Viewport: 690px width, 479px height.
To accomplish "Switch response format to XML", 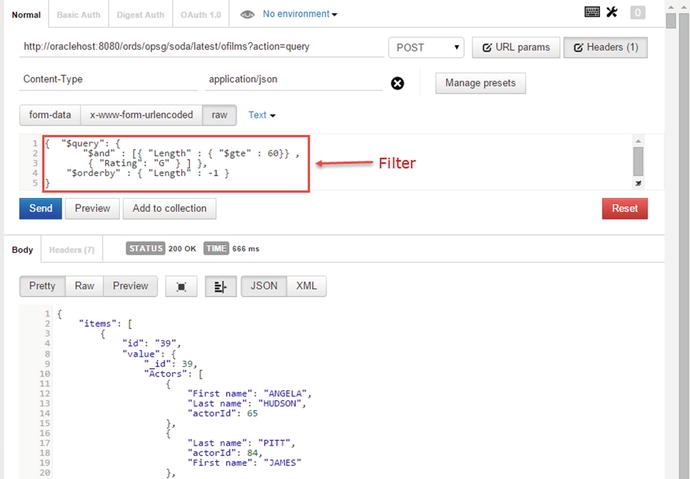I will coord(306,286).
